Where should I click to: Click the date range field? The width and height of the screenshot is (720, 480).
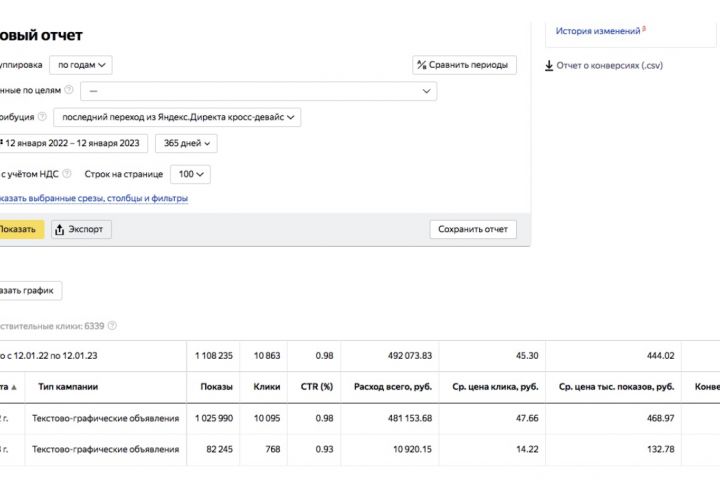(74, 143)
